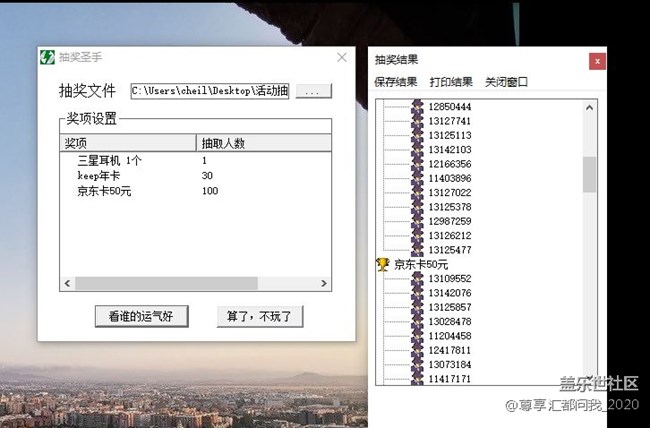Select result entry 13028478
The image size is (650, 428).
pos(450,321)
